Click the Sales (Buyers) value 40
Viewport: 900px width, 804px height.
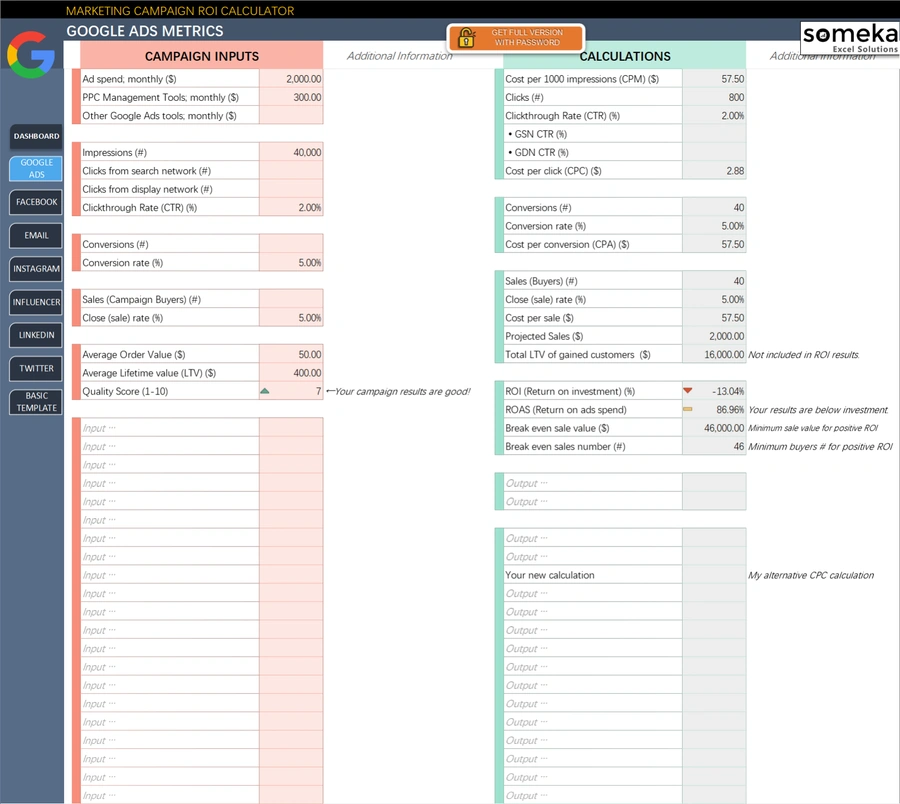(x=714, y=281)
